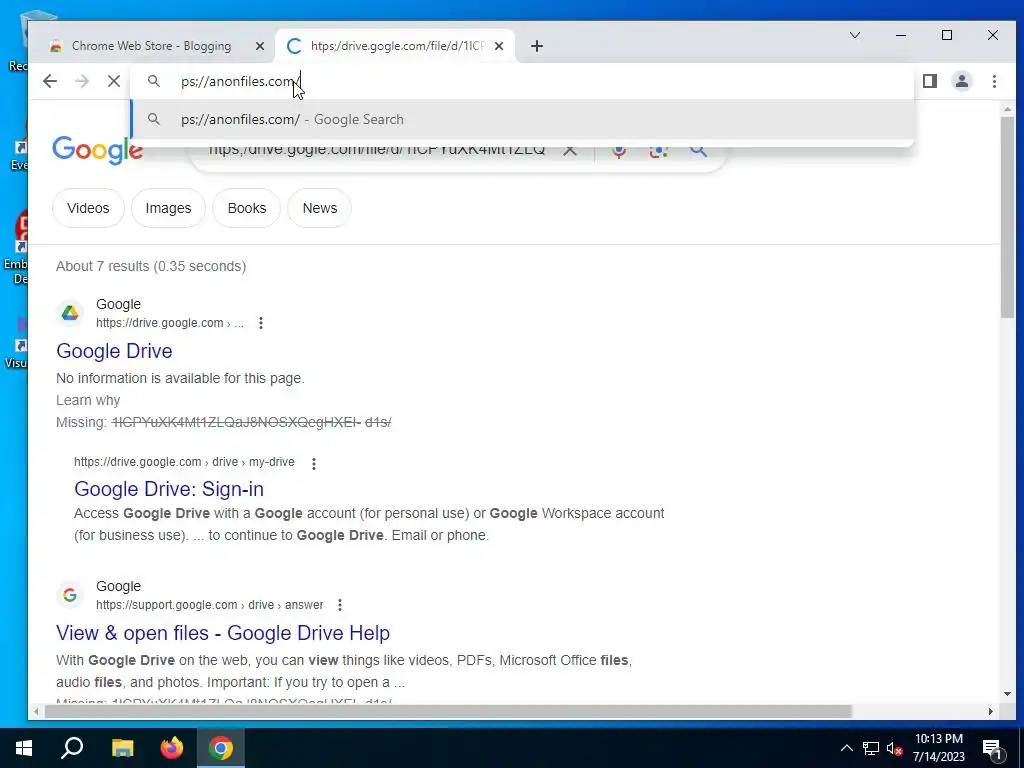The width and height of the screenshot is (1024, 768).
Task: Click the scroll up arrow
Action: (1008, 109)
